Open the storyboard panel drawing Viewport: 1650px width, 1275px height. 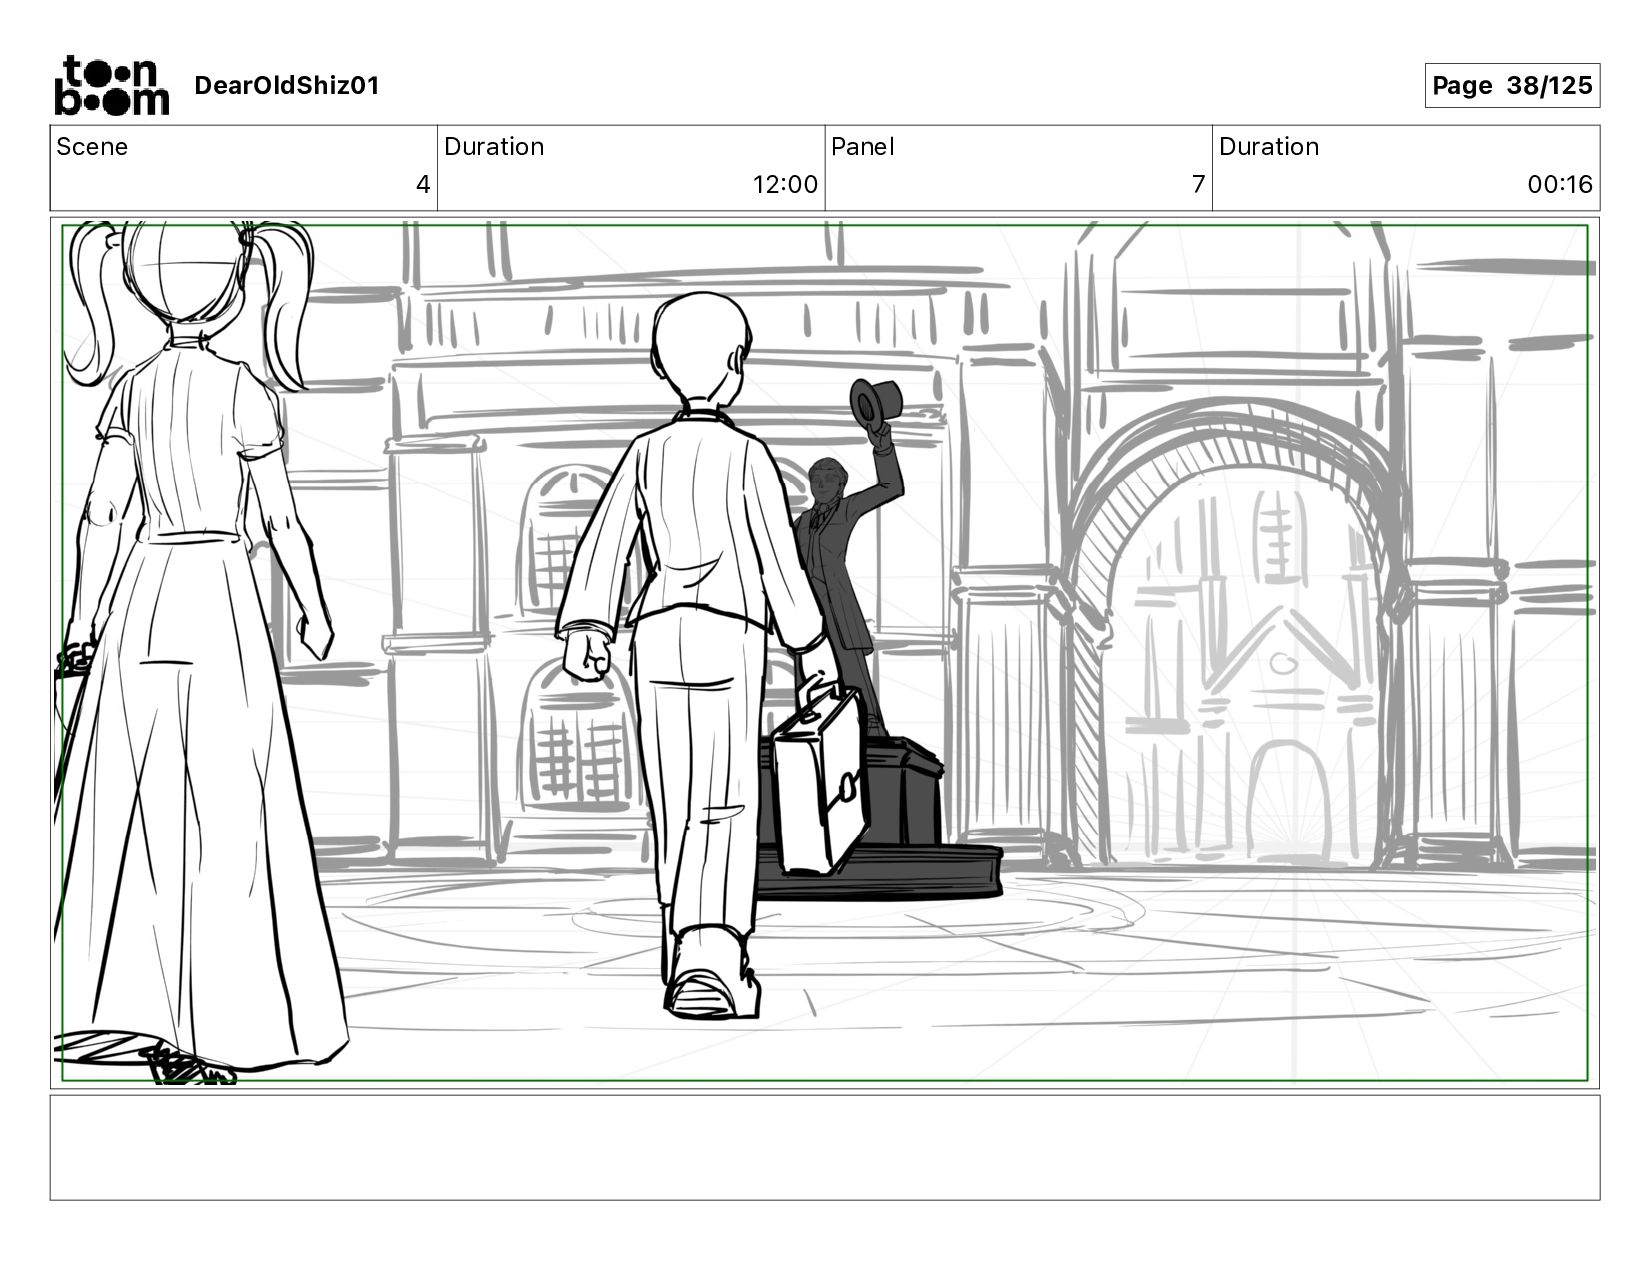coord(825,652)
